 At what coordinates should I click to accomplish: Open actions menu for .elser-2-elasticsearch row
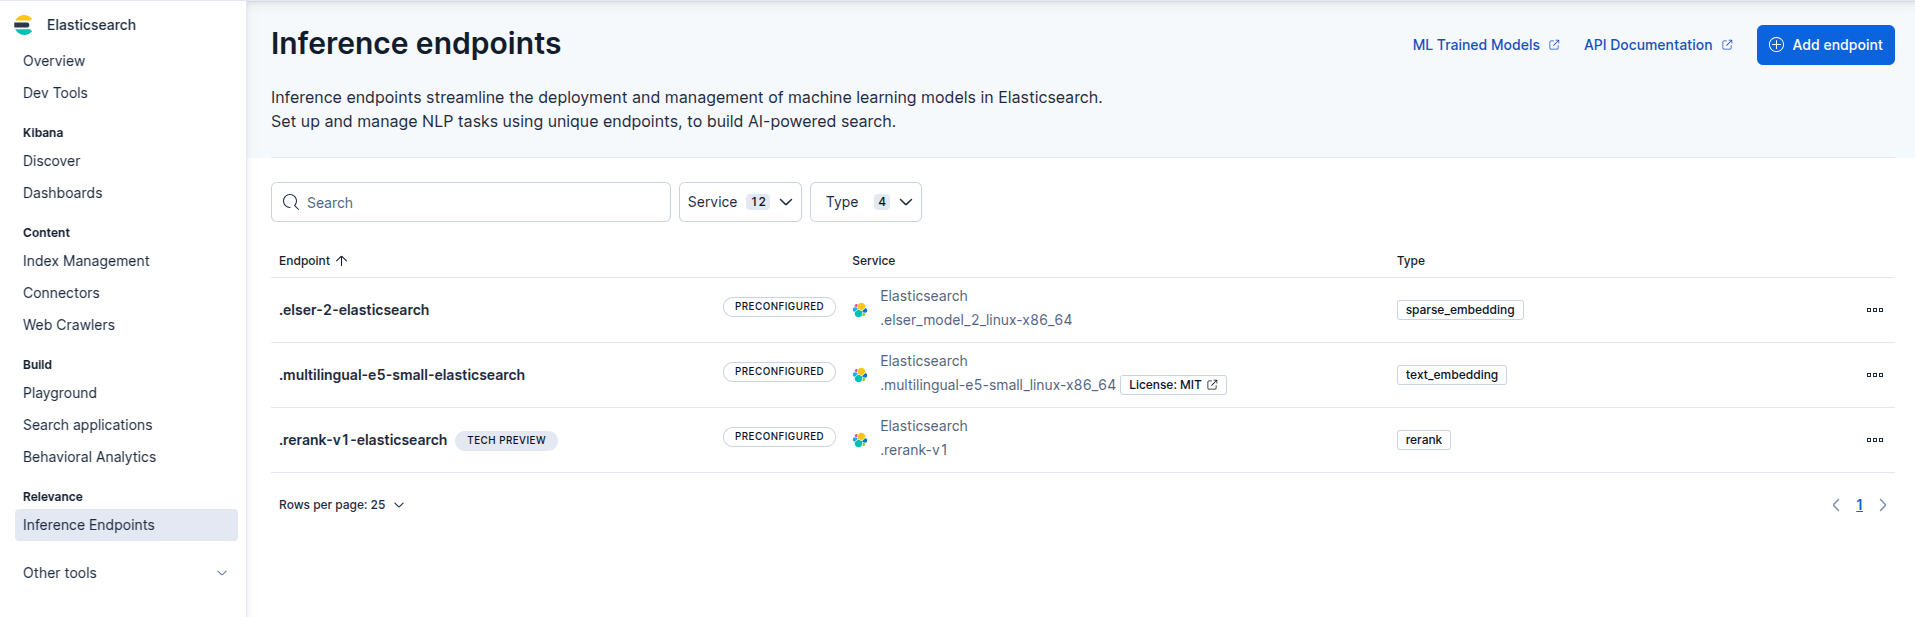1874,310
